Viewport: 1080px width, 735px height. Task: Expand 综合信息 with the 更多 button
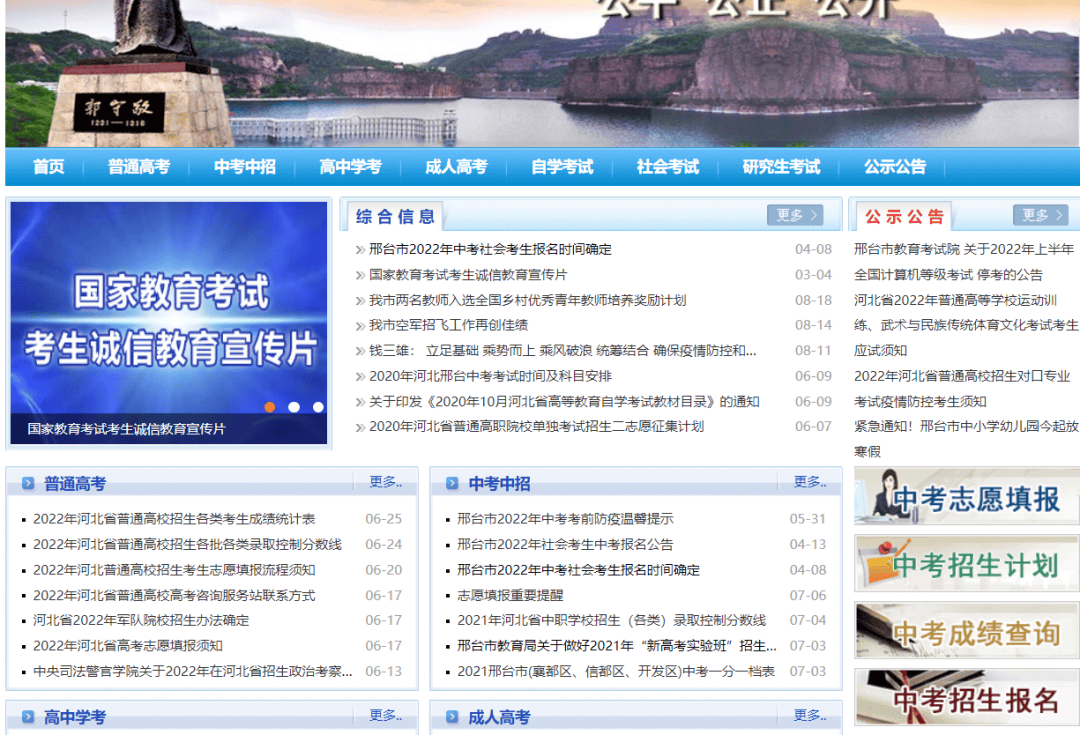[794, 215]
